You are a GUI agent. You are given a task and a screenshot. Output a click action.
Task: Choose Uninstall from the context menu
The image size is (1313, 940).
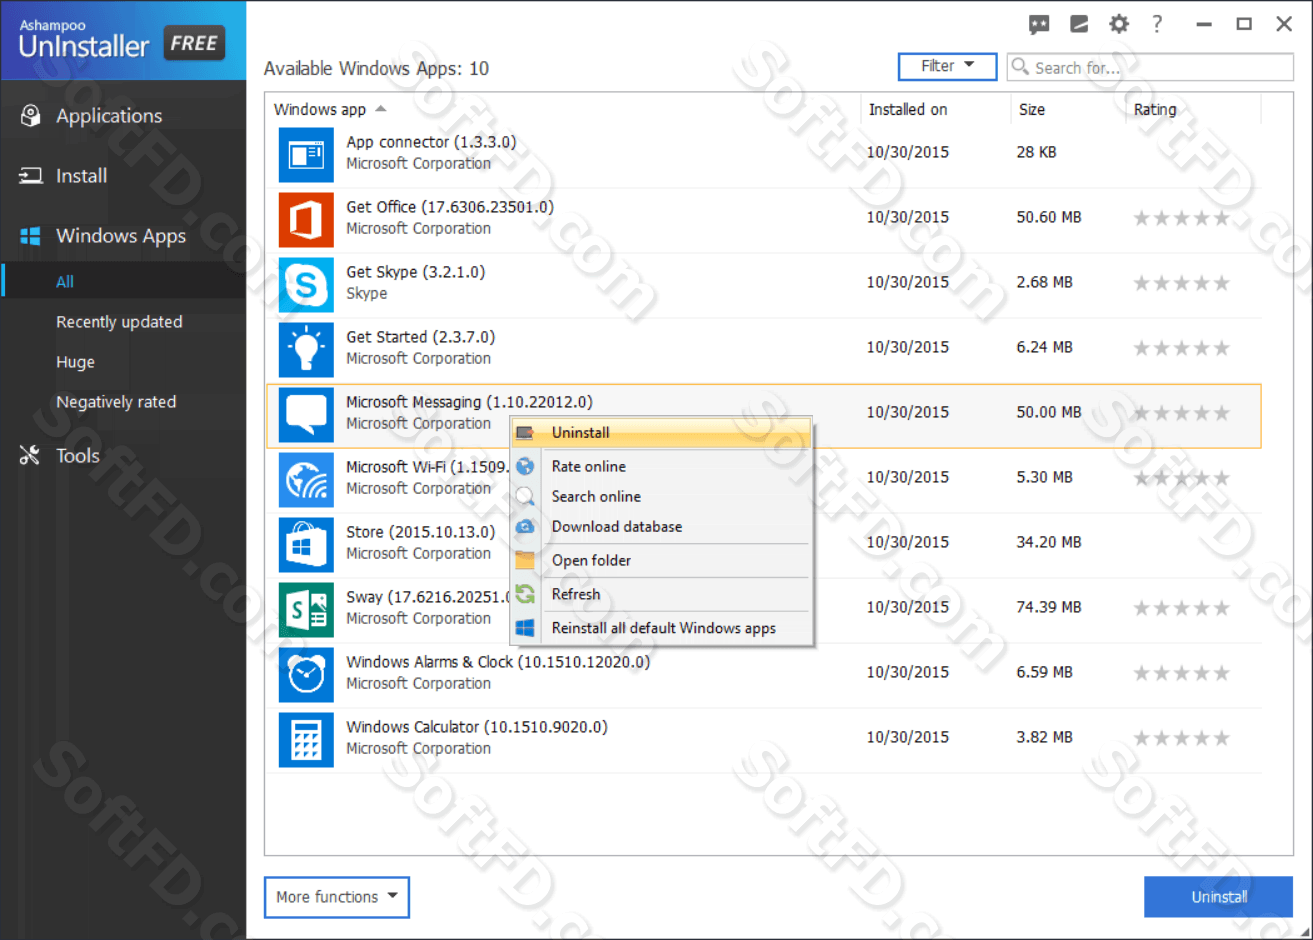(661, 433)
